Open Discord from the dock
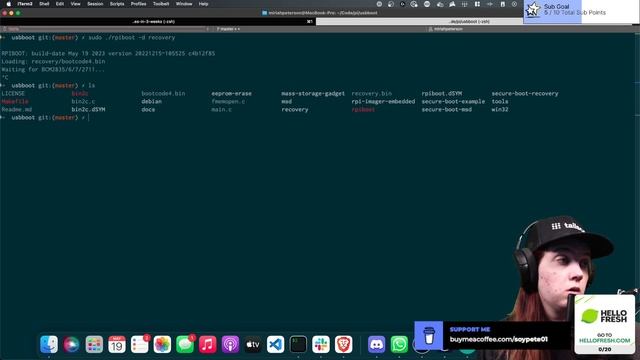The height and width of the screenshot is (360, 640). (x=376, y=344)
